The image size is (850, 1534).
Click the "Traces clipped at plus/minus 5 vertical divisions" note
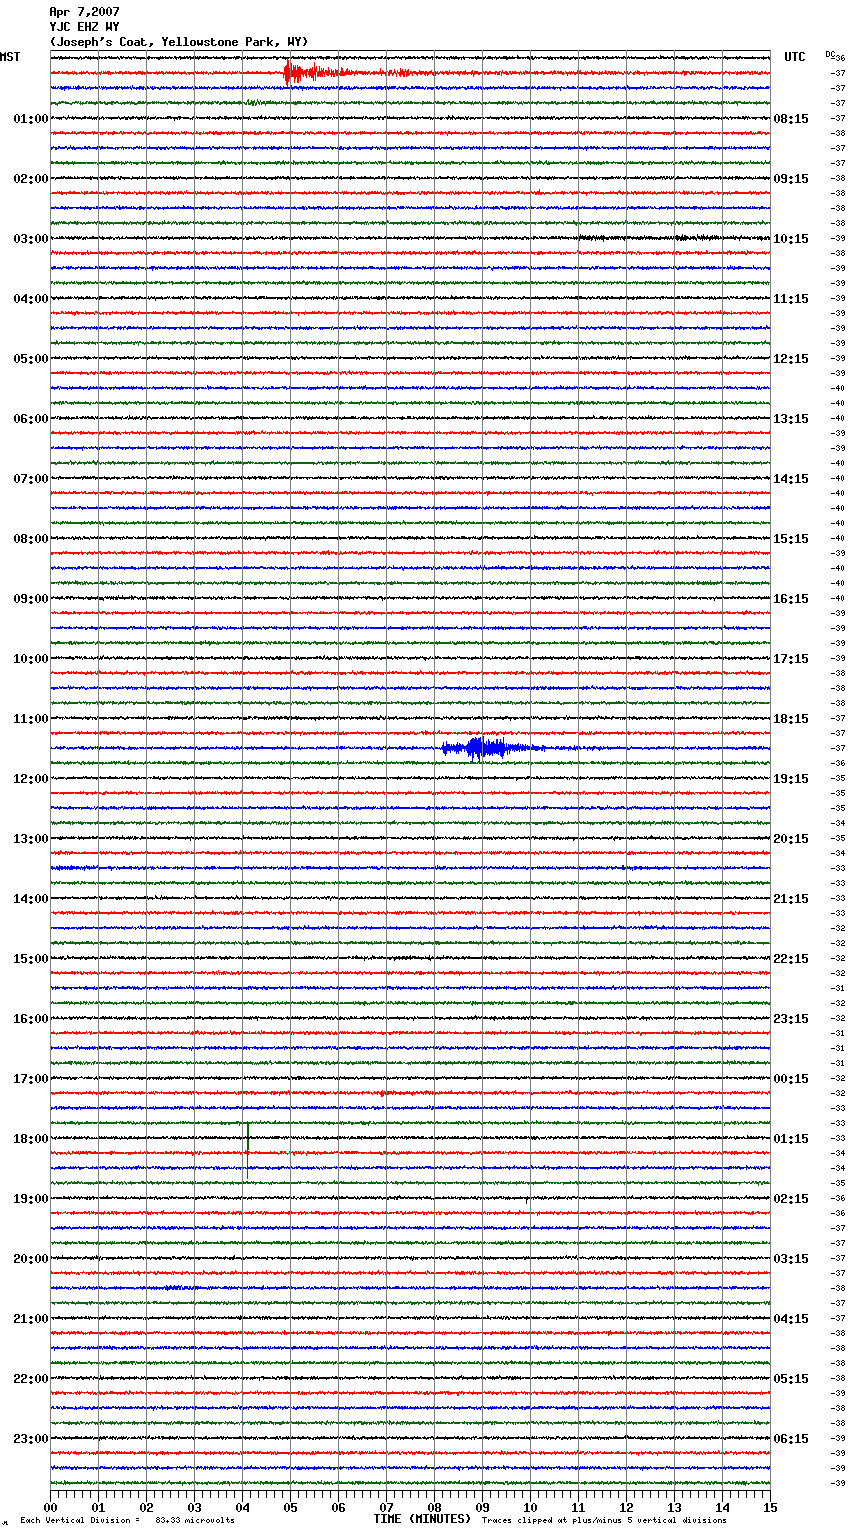pyautogui.click(x=604, y=1521)
